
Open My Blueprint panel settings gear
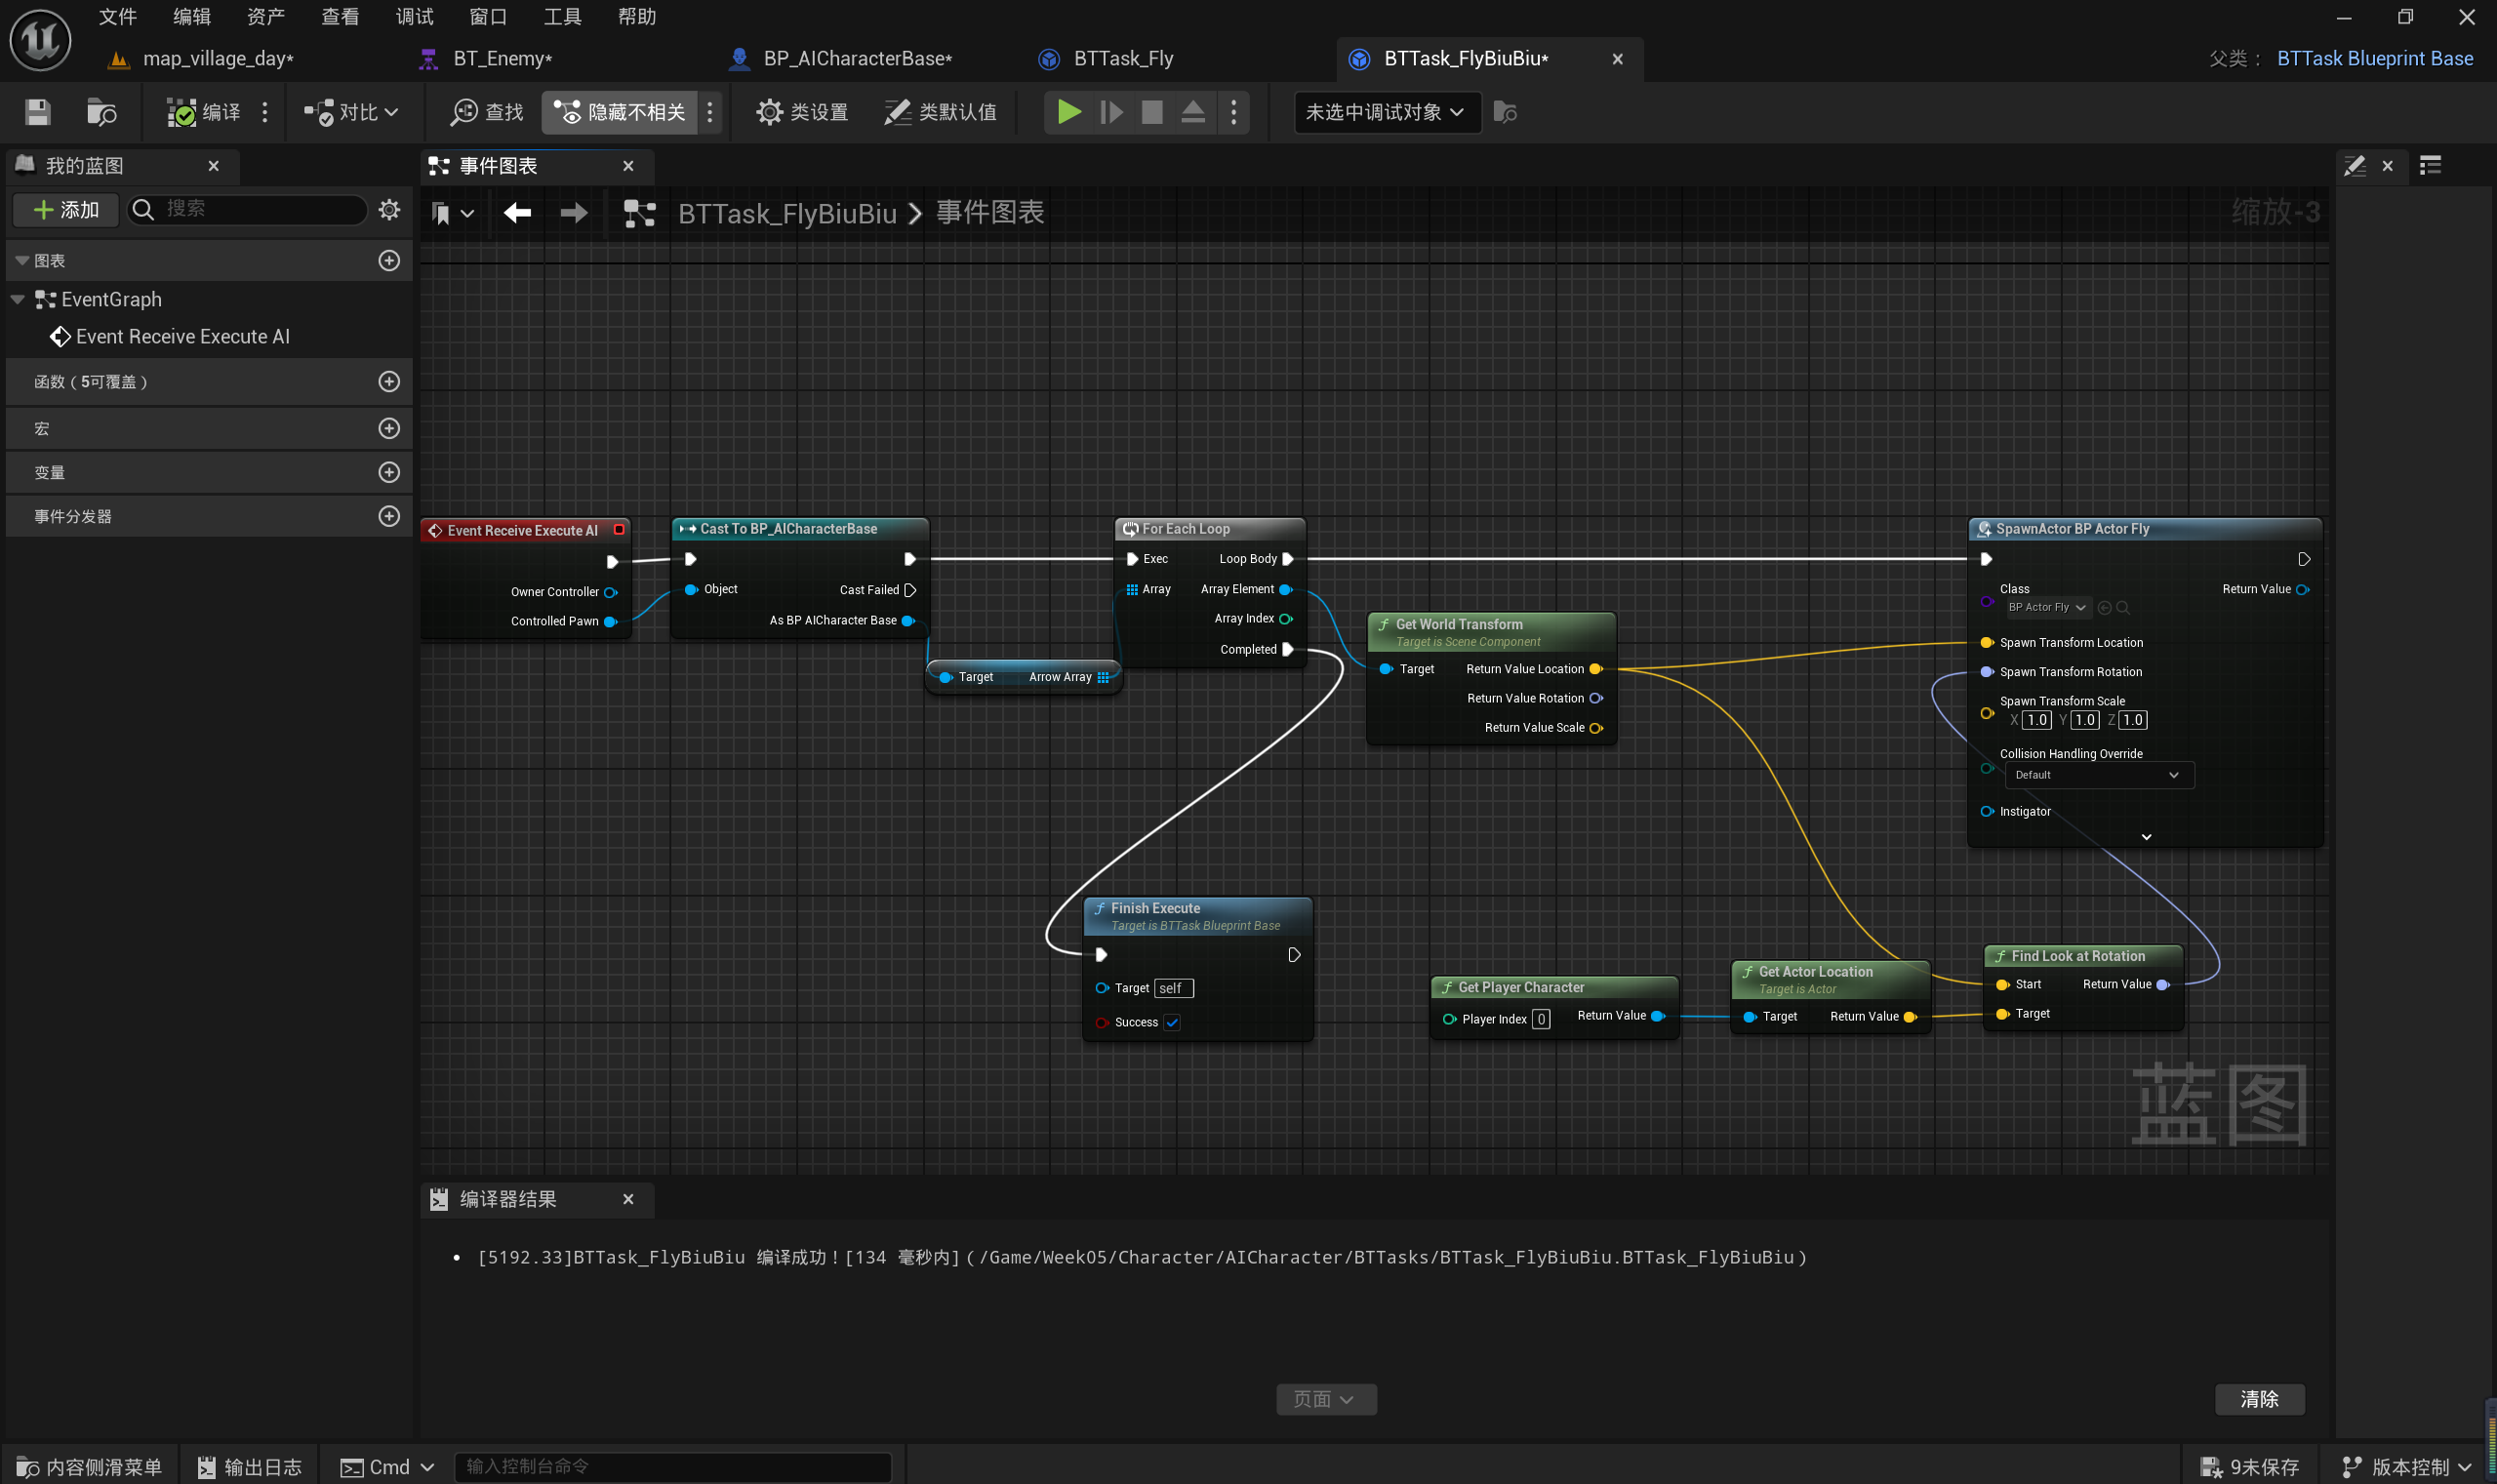point(389,209)
